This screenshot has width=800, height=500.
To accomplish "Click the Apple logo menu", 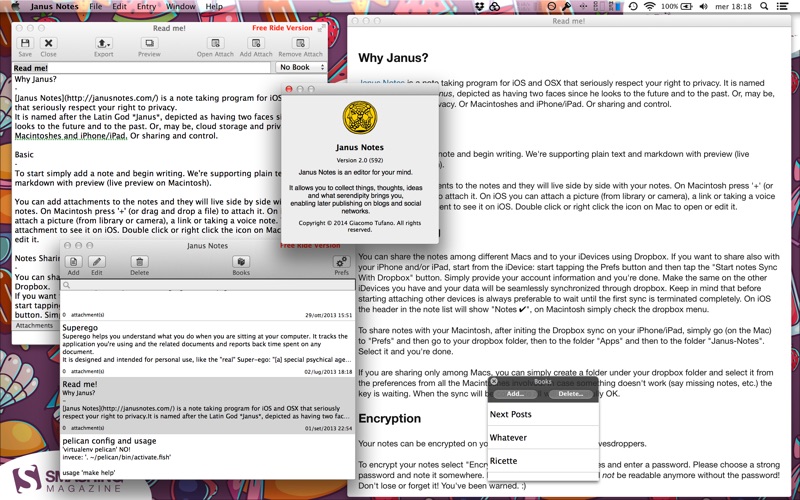I will click(x=15, y=6).
